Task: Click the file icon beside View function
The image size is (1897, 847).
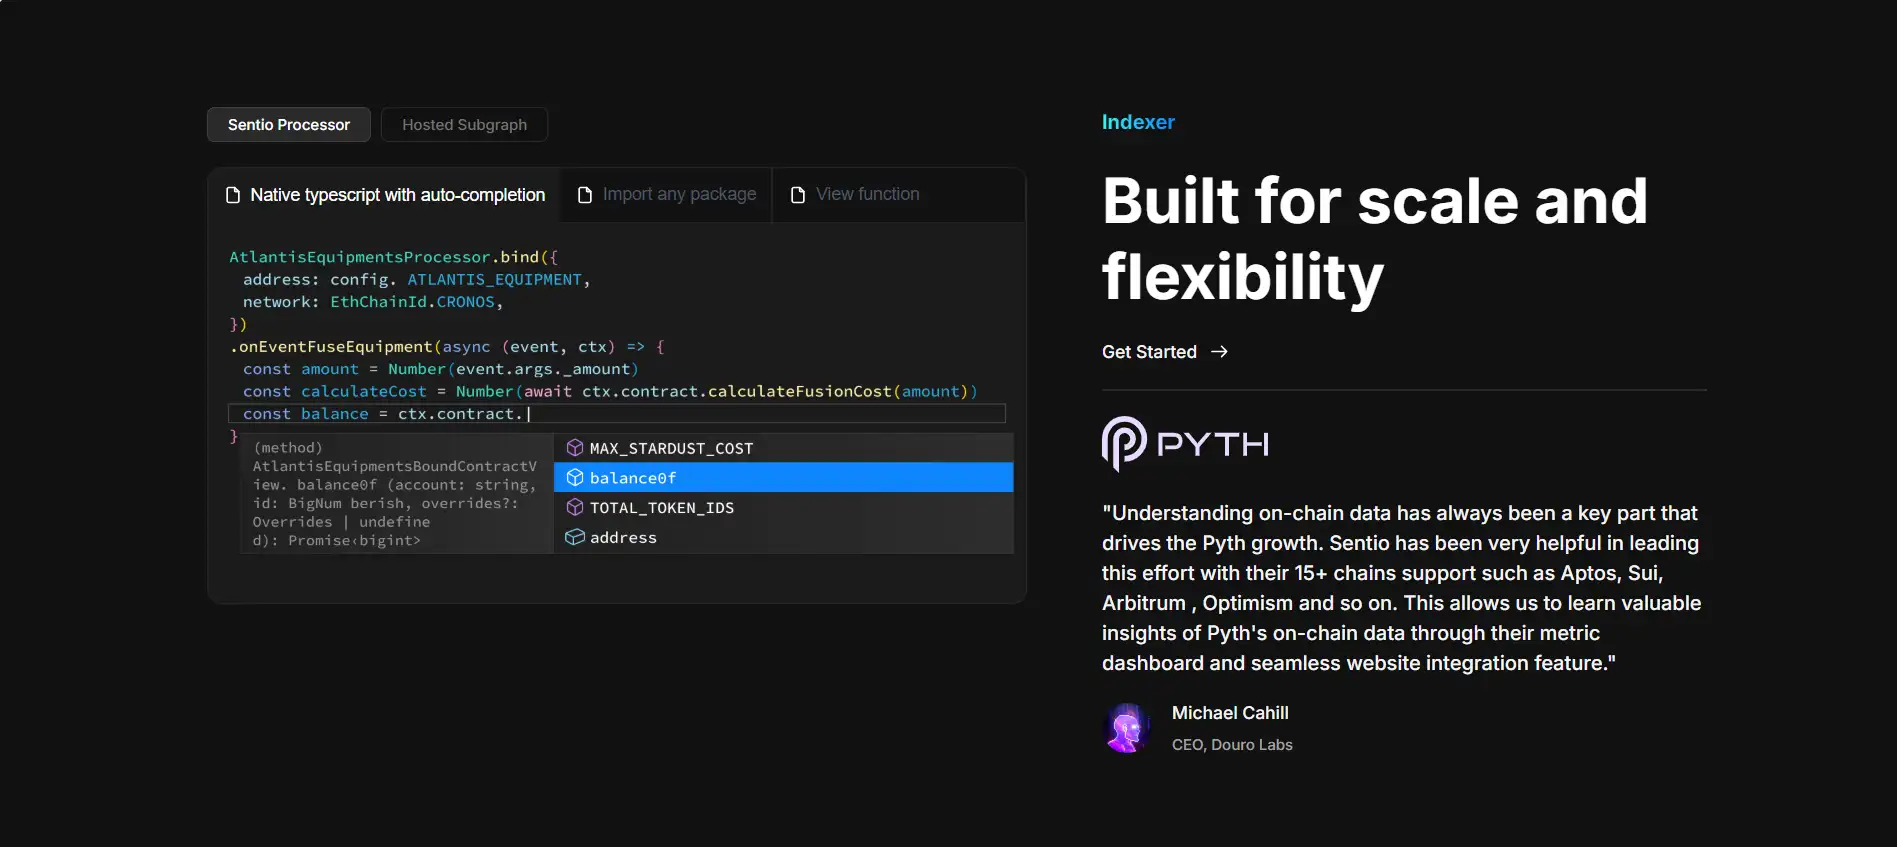Action: (x=798, y=195)
